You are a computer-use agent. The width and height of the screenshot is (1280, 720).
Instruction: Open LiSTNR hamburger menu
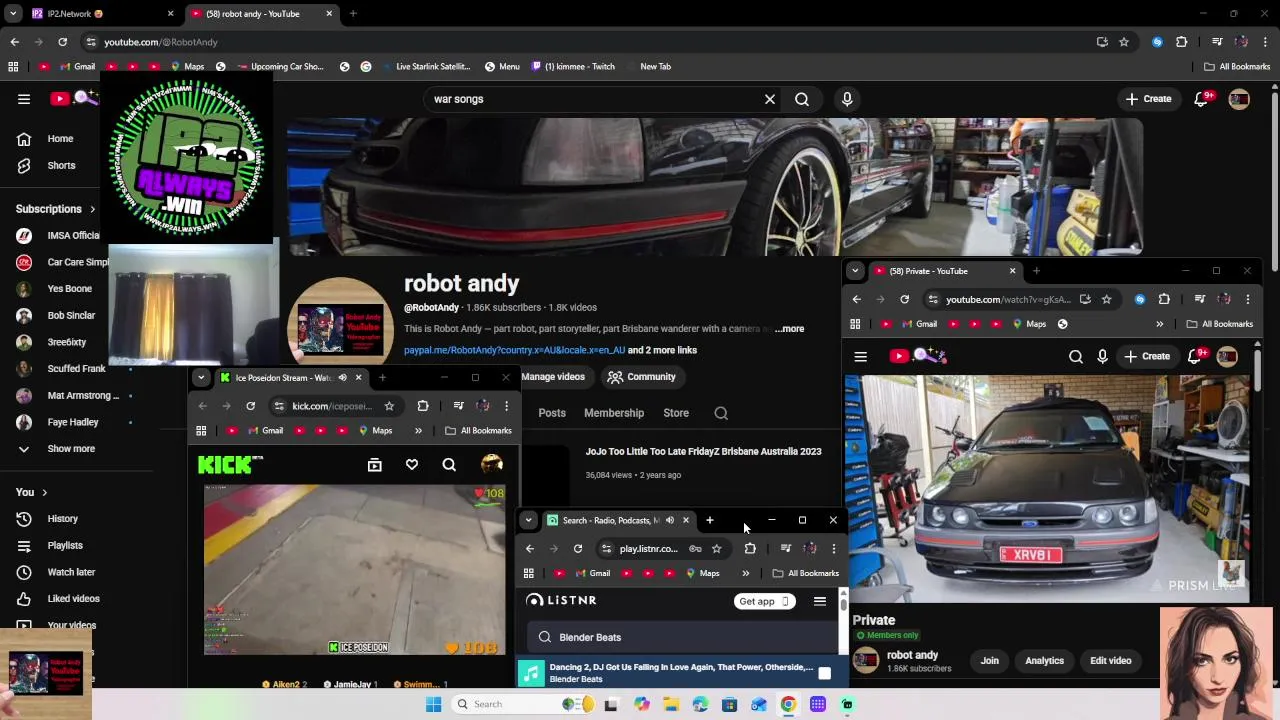820,601
